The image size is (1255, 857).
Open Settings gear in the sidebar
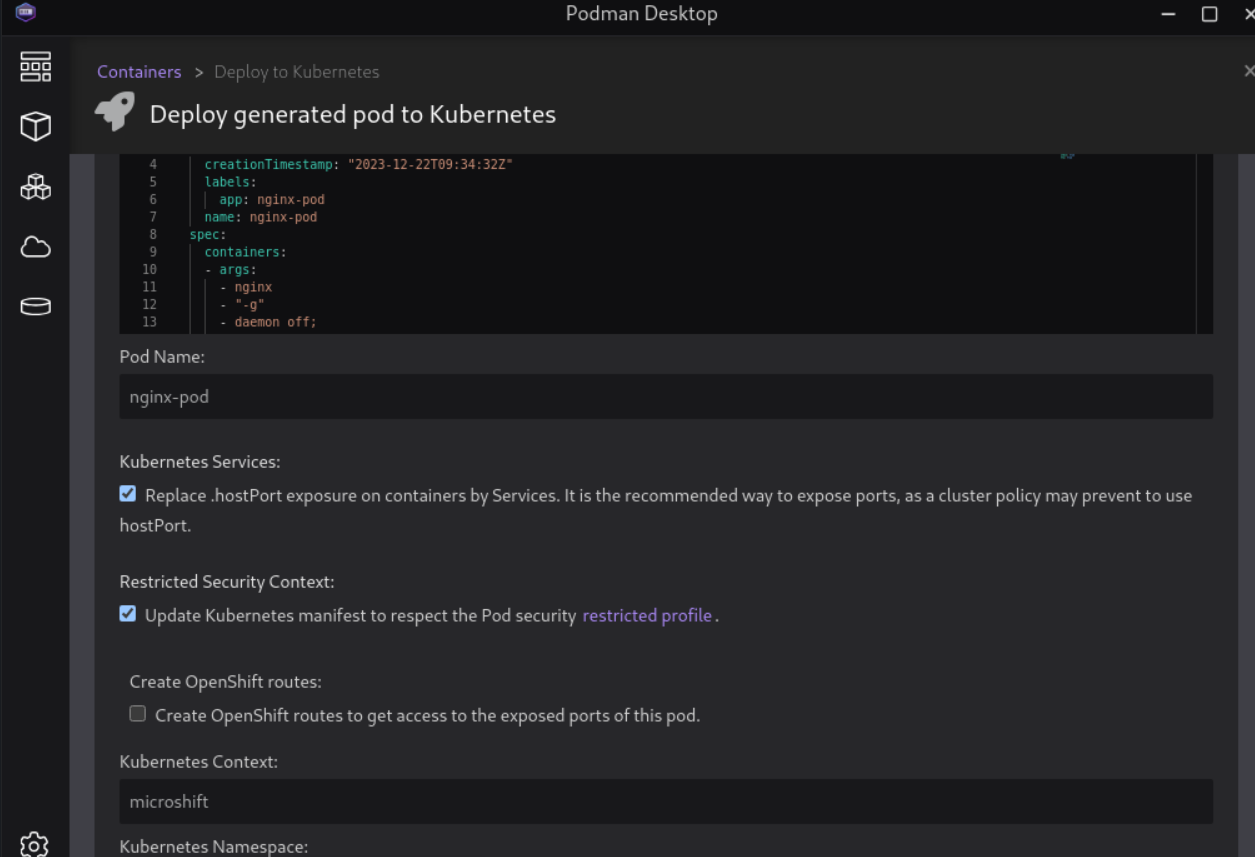35,844
